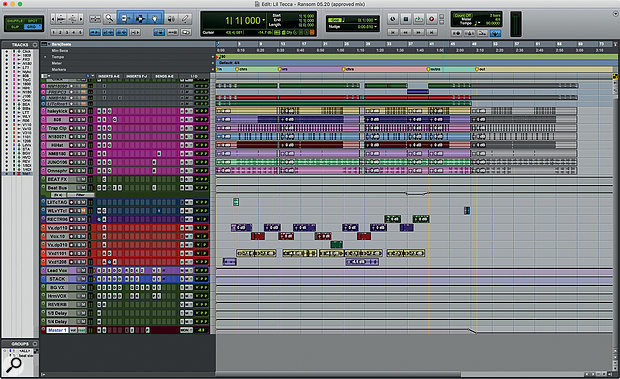
Task: Select the Markers ruler name
Action: tap(59, 70)
